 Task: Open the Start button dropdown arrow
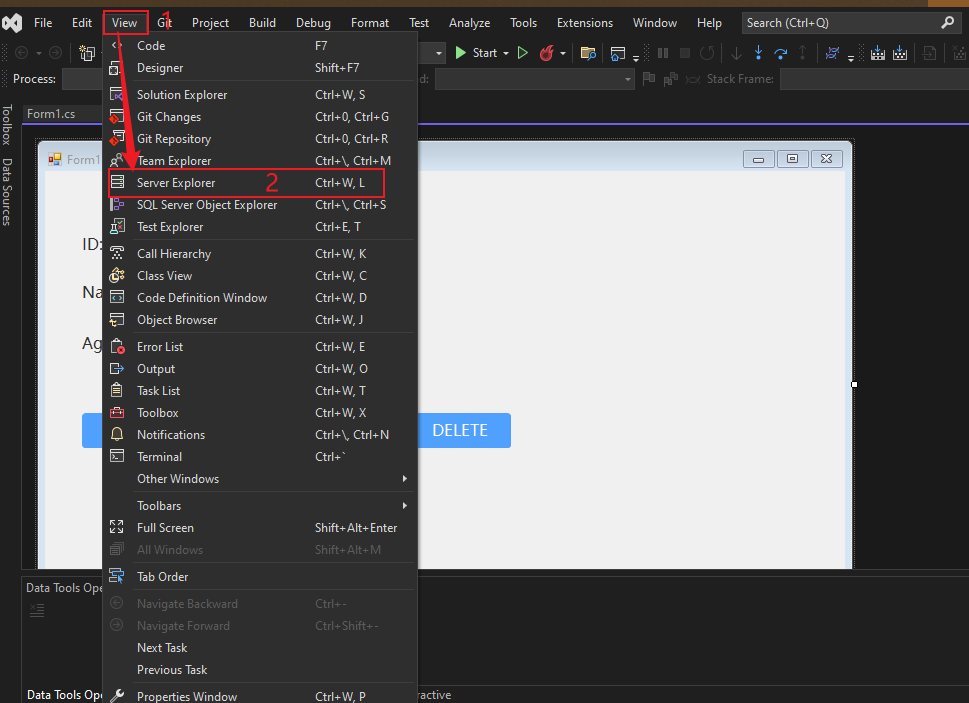tap(506, 53)
